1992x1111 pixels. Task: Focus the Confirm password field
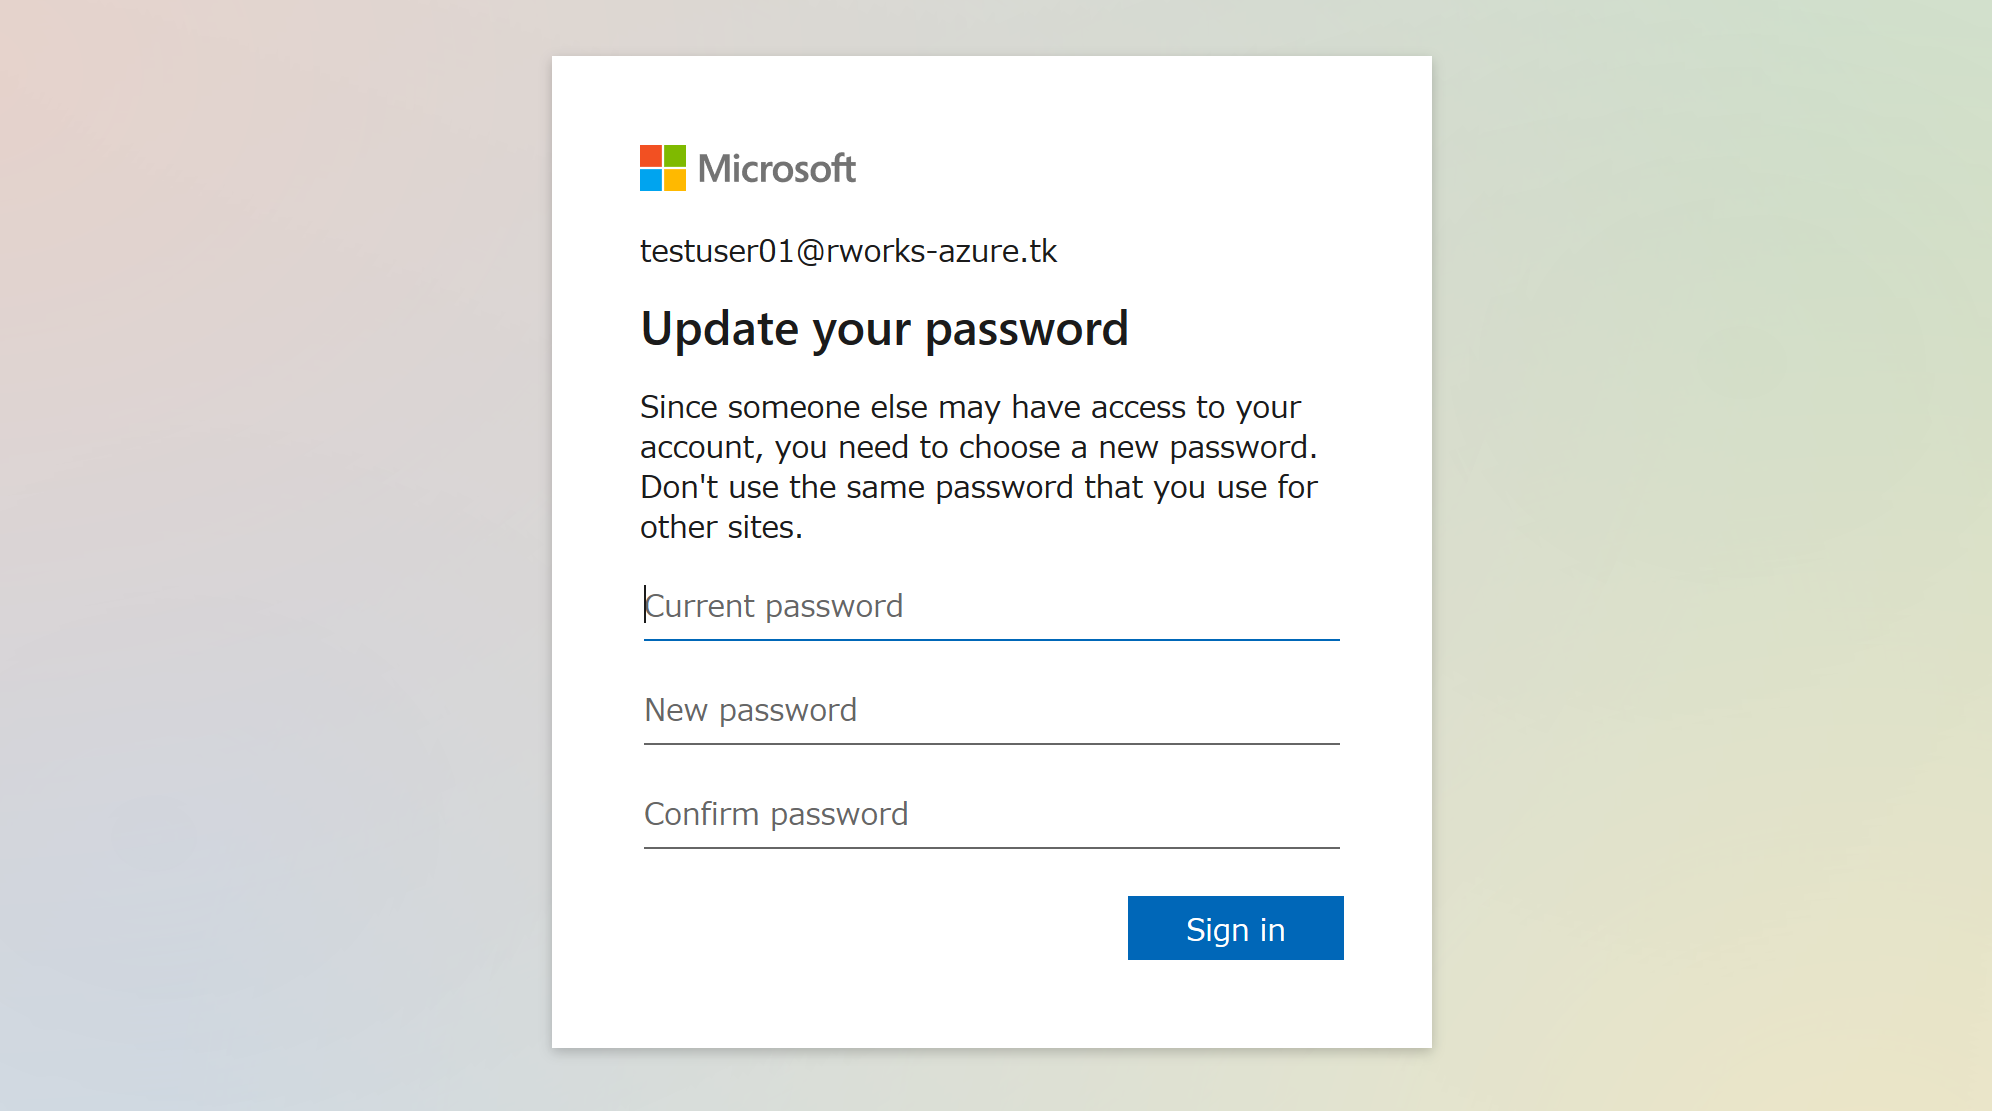click(992, 814)
